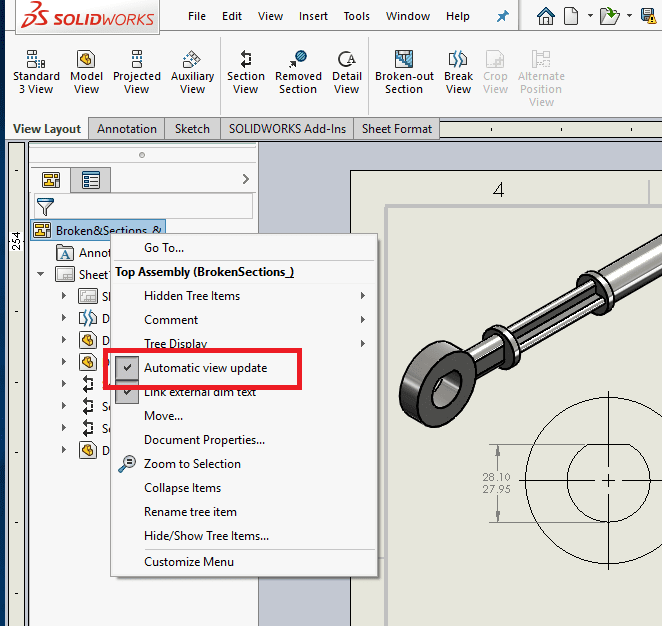
Task: Switch to the FeatureManager design tree tab
Action: [x=51, y=180]
